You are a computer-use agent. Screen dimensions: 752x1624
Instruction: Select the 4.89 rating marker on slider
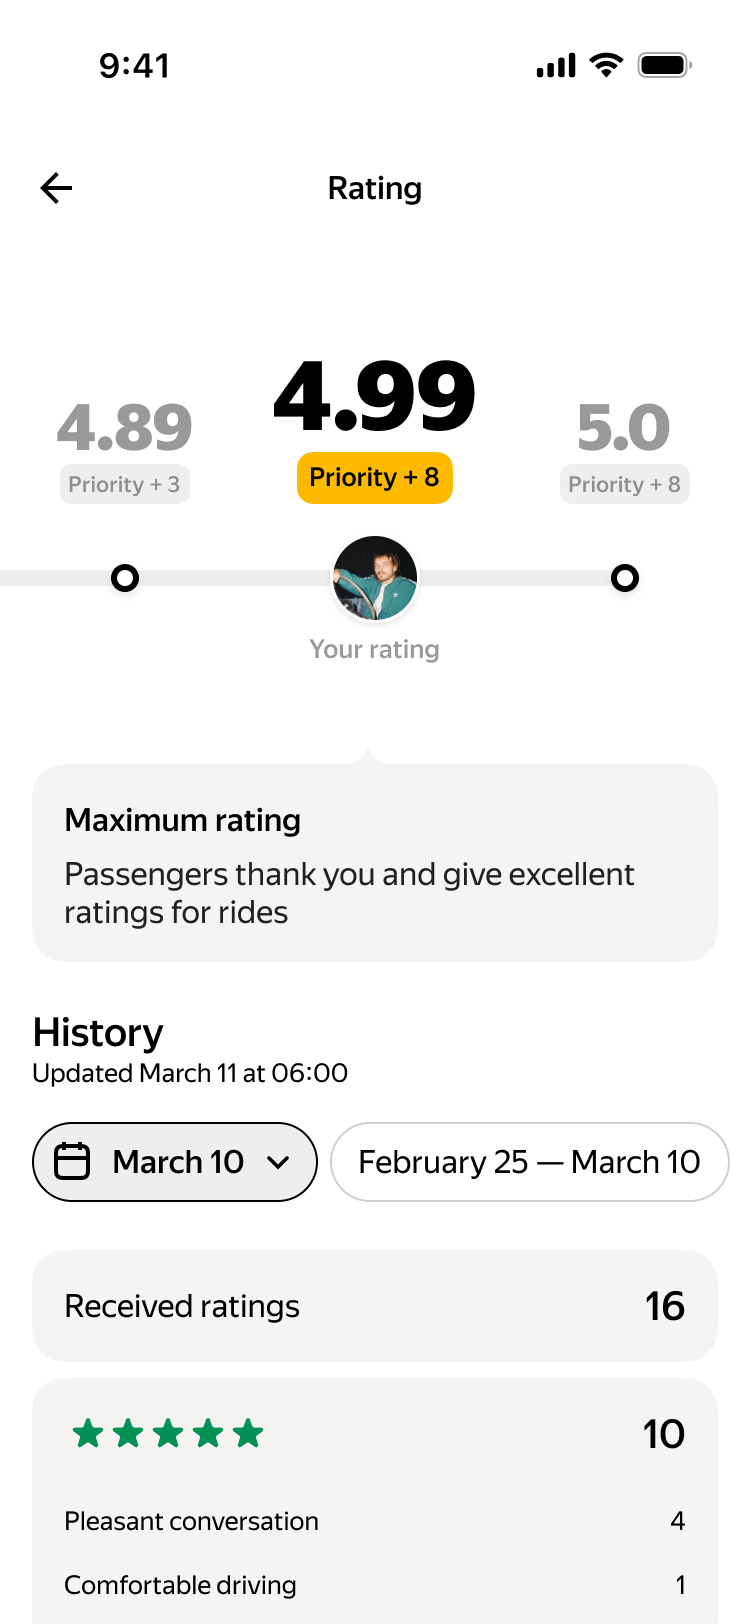pyautogui.click(x=125, y=578)
